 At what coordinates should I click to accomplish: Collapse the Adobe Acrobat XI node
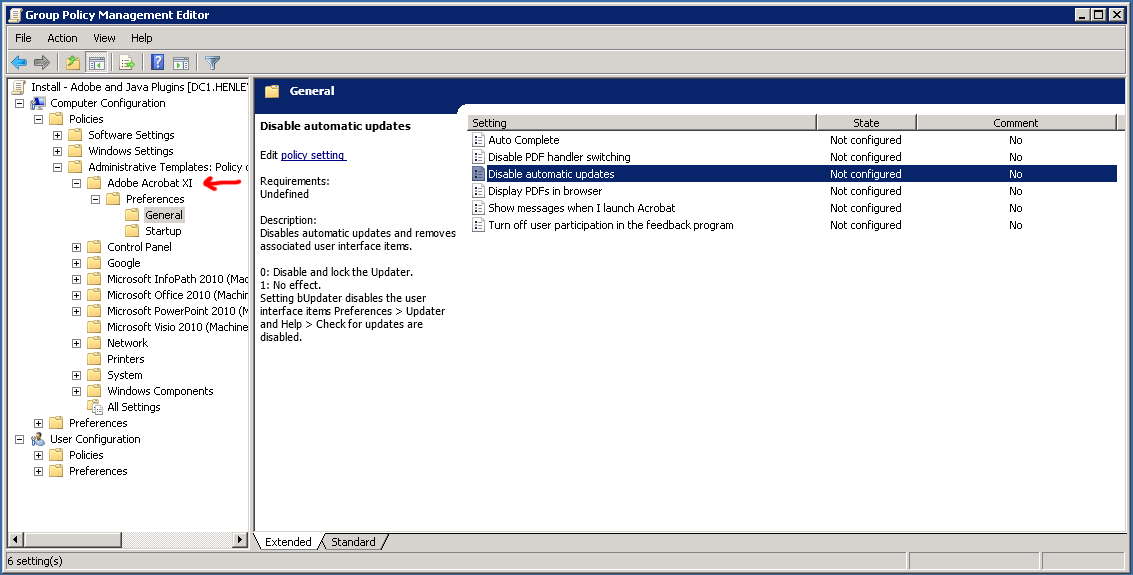pyautogui.click(x=77, y=183)
